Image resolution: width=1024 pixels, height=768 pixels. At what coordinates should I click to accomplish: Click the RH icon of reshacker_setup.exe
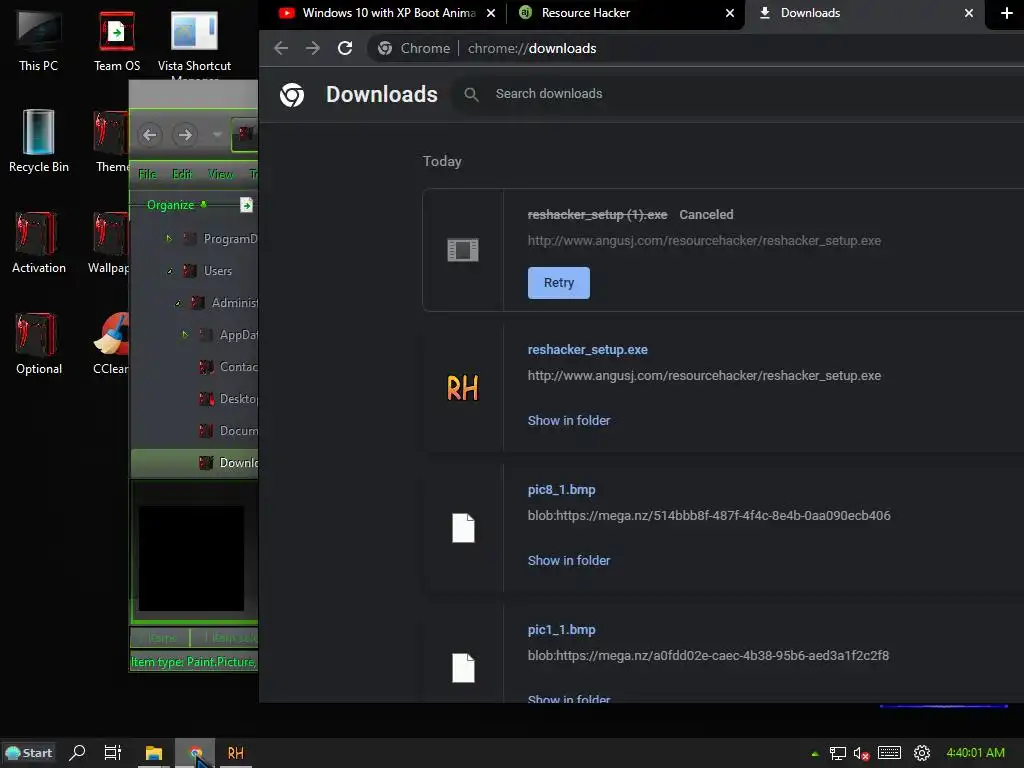pyautogui.click(x=462, y=388)
